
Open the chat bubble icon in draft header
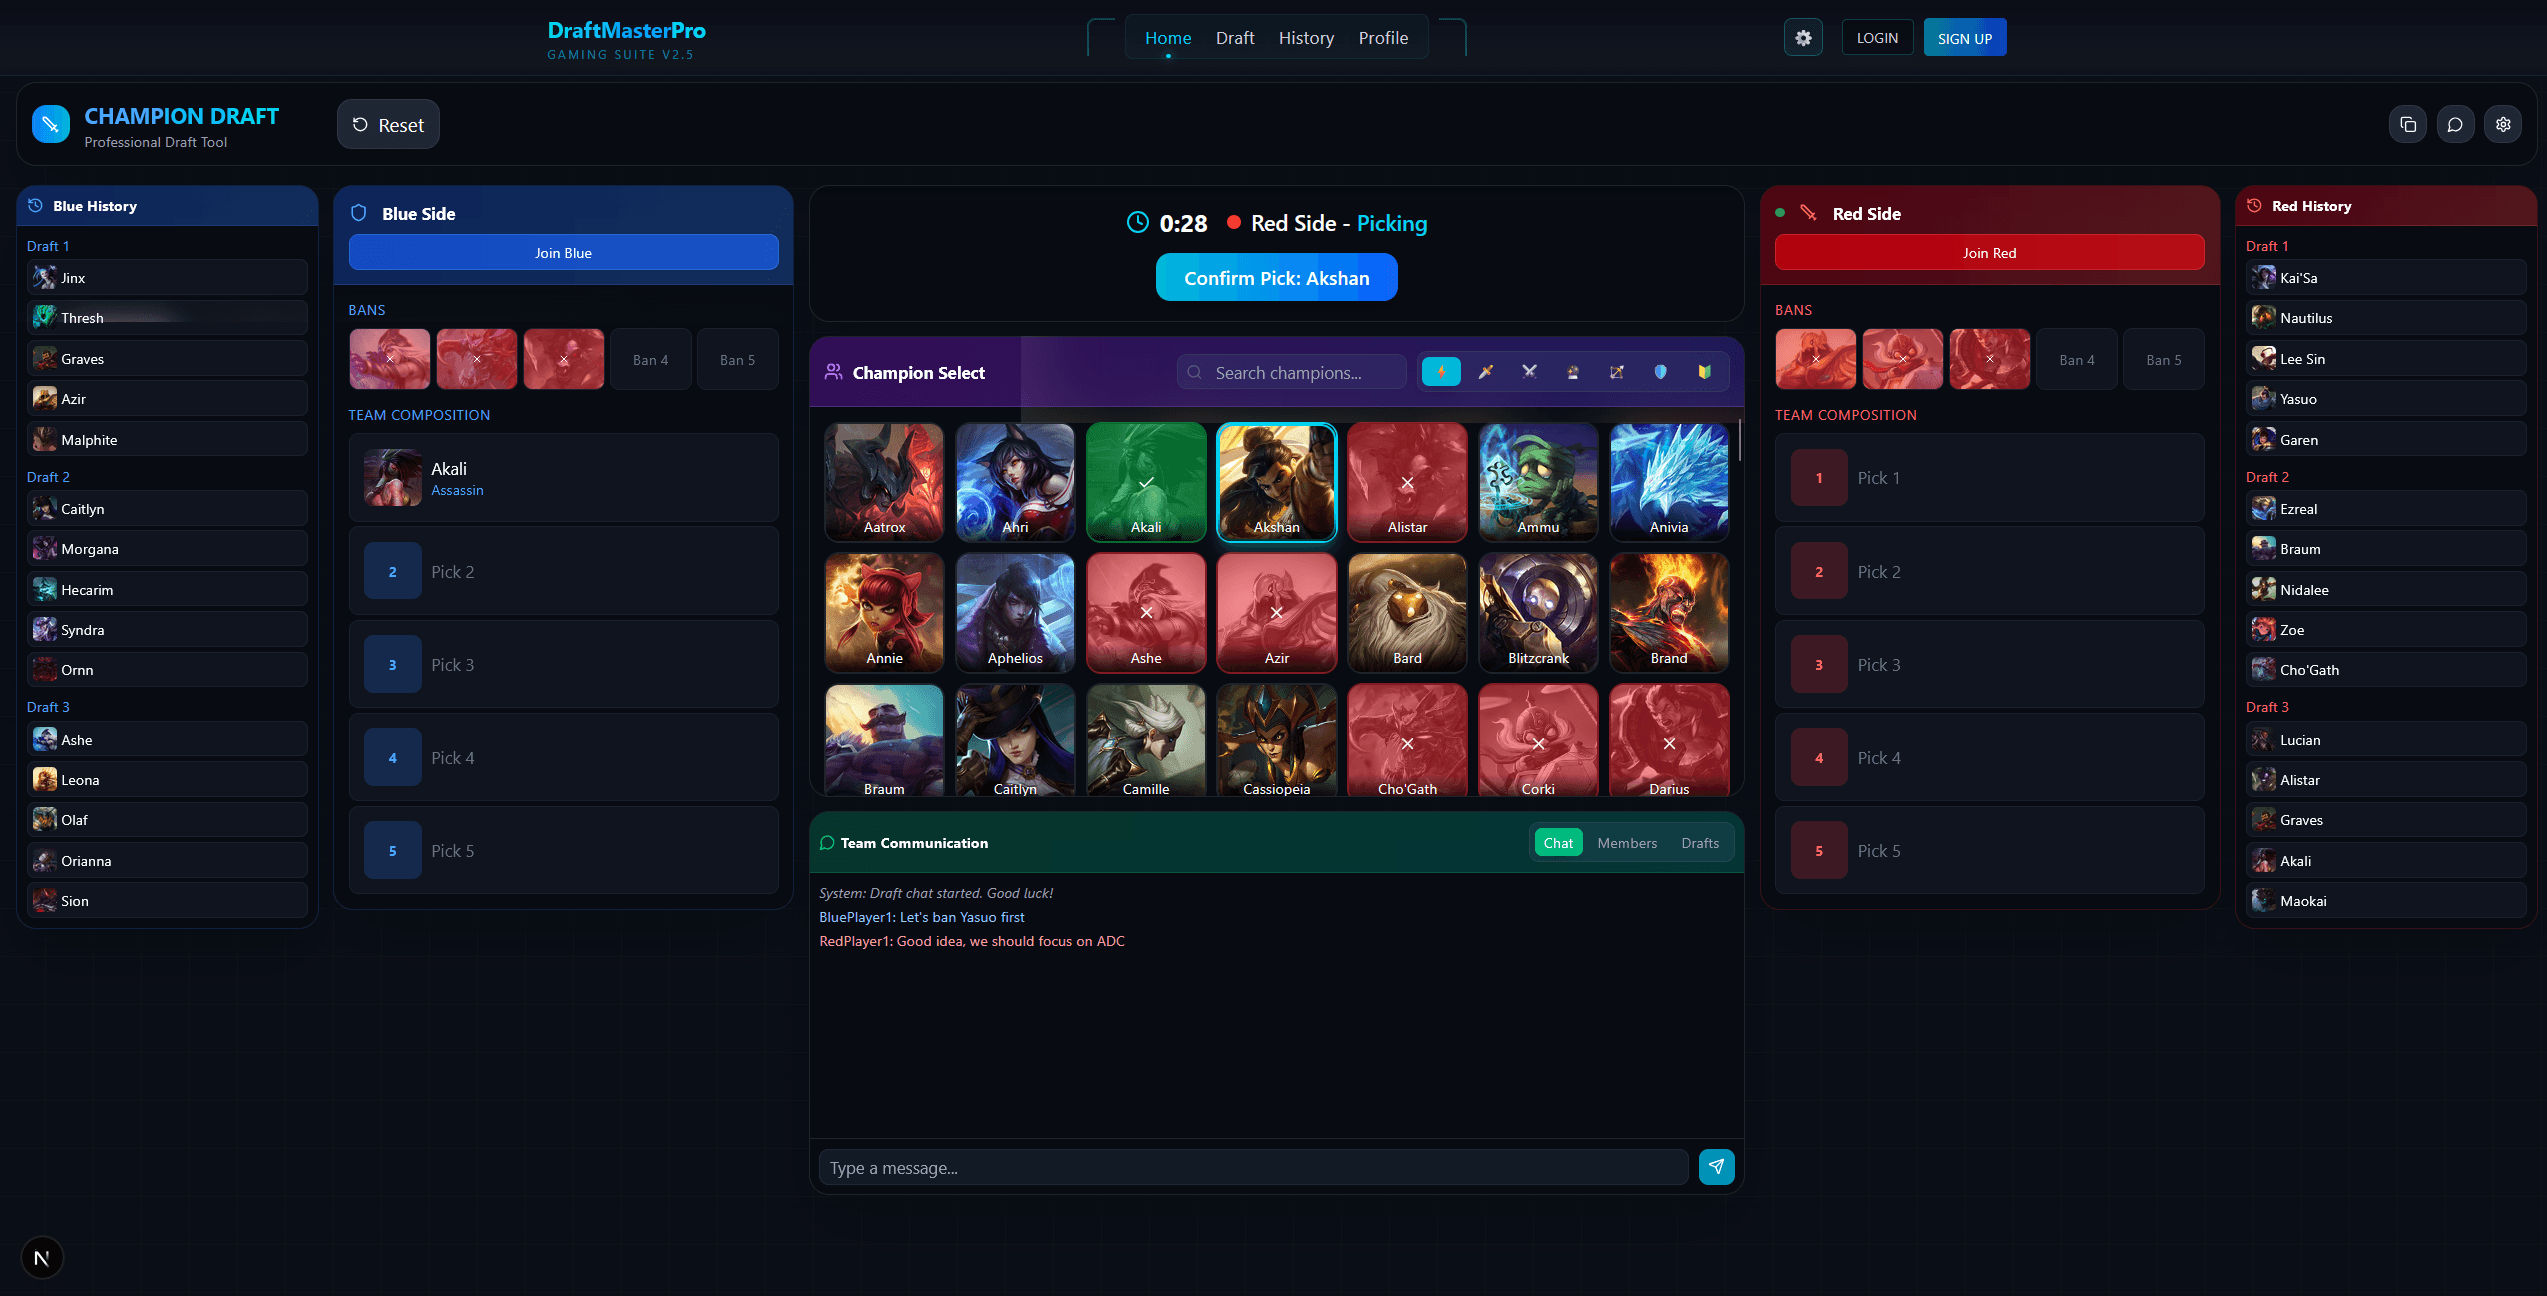(2455, 125)
